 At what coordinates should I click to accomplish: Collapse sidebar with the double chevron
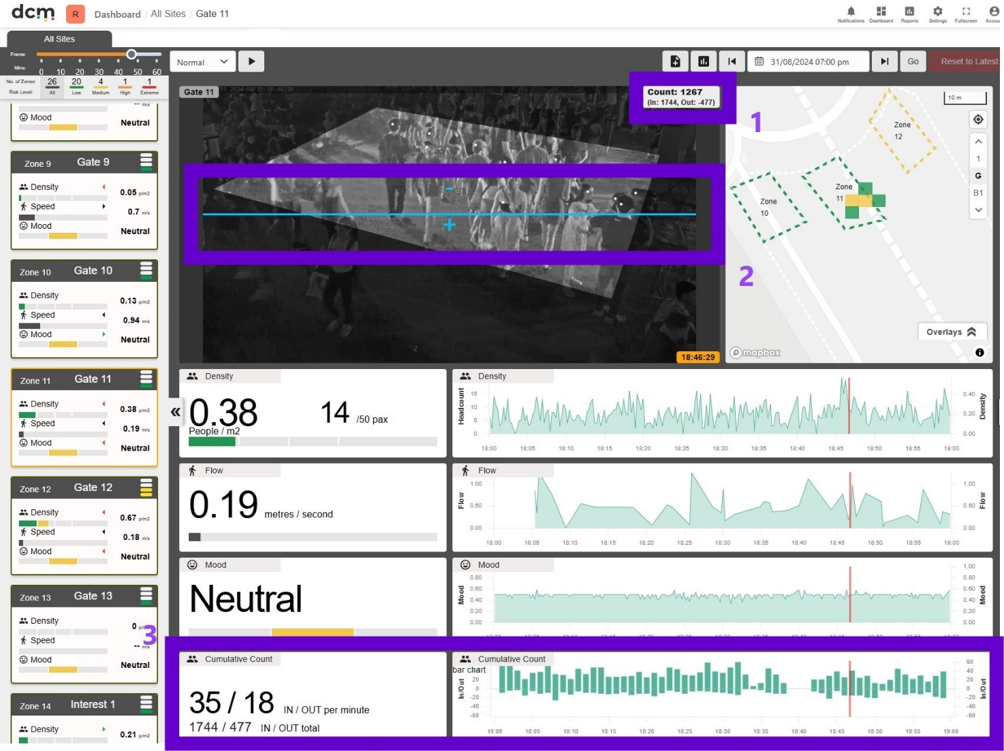pos(175,412)
